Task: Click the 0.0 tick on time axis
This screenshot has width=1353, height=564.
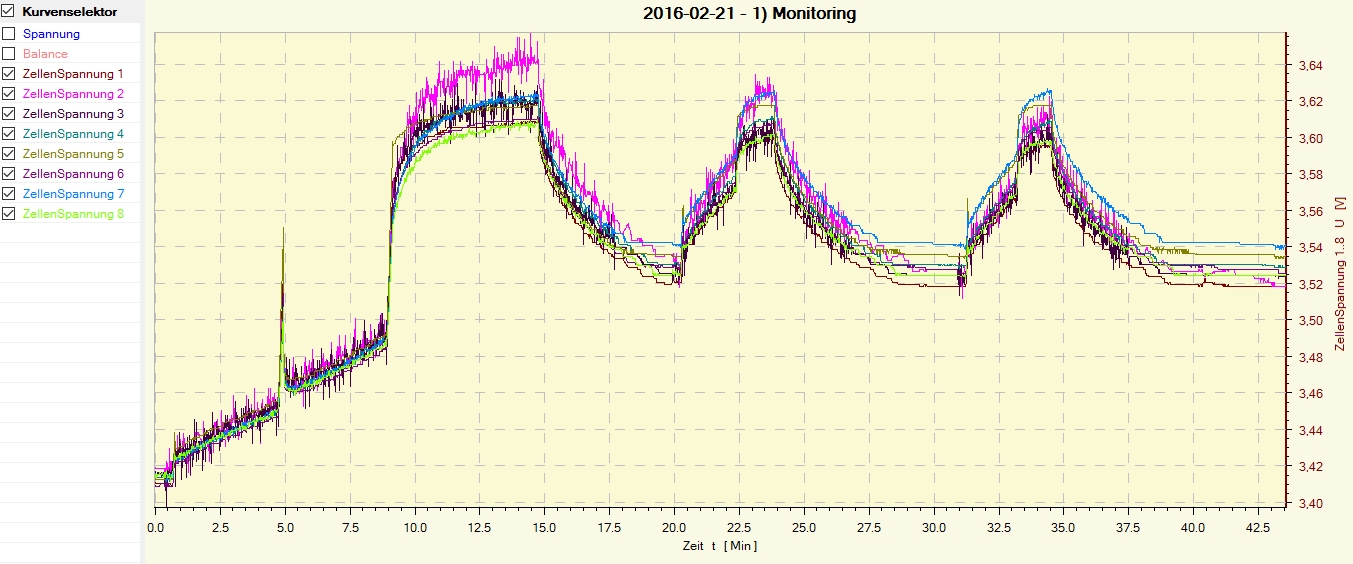Action: point(156,527)
